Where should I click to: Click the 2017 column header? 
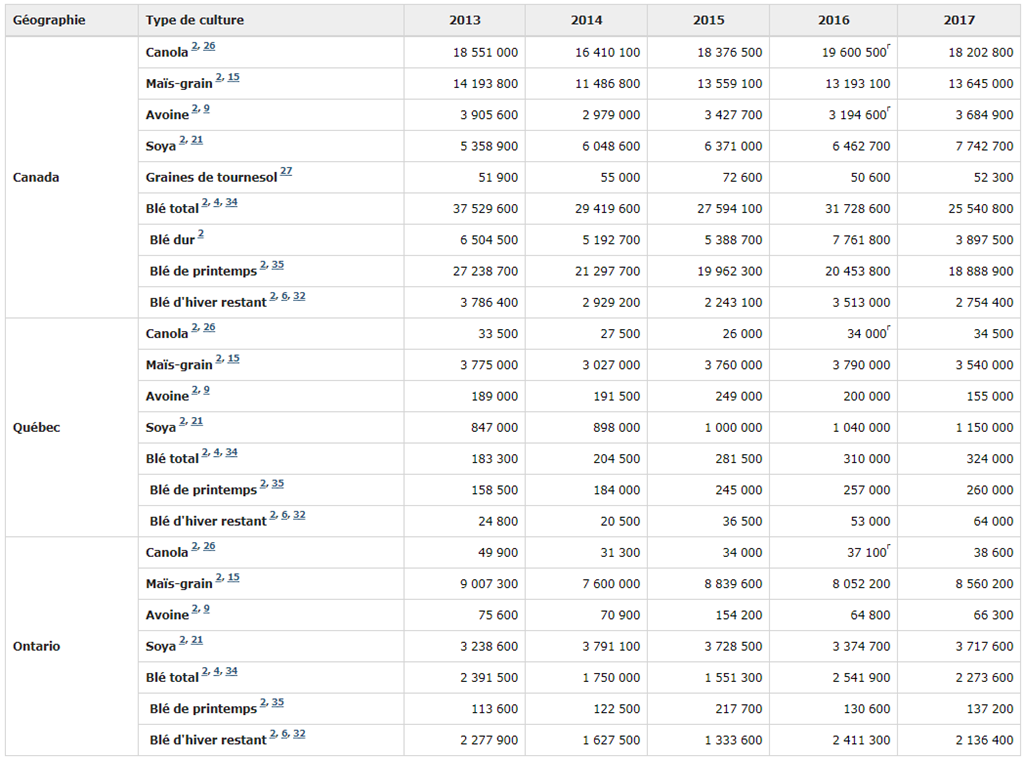tap(958, 20)
